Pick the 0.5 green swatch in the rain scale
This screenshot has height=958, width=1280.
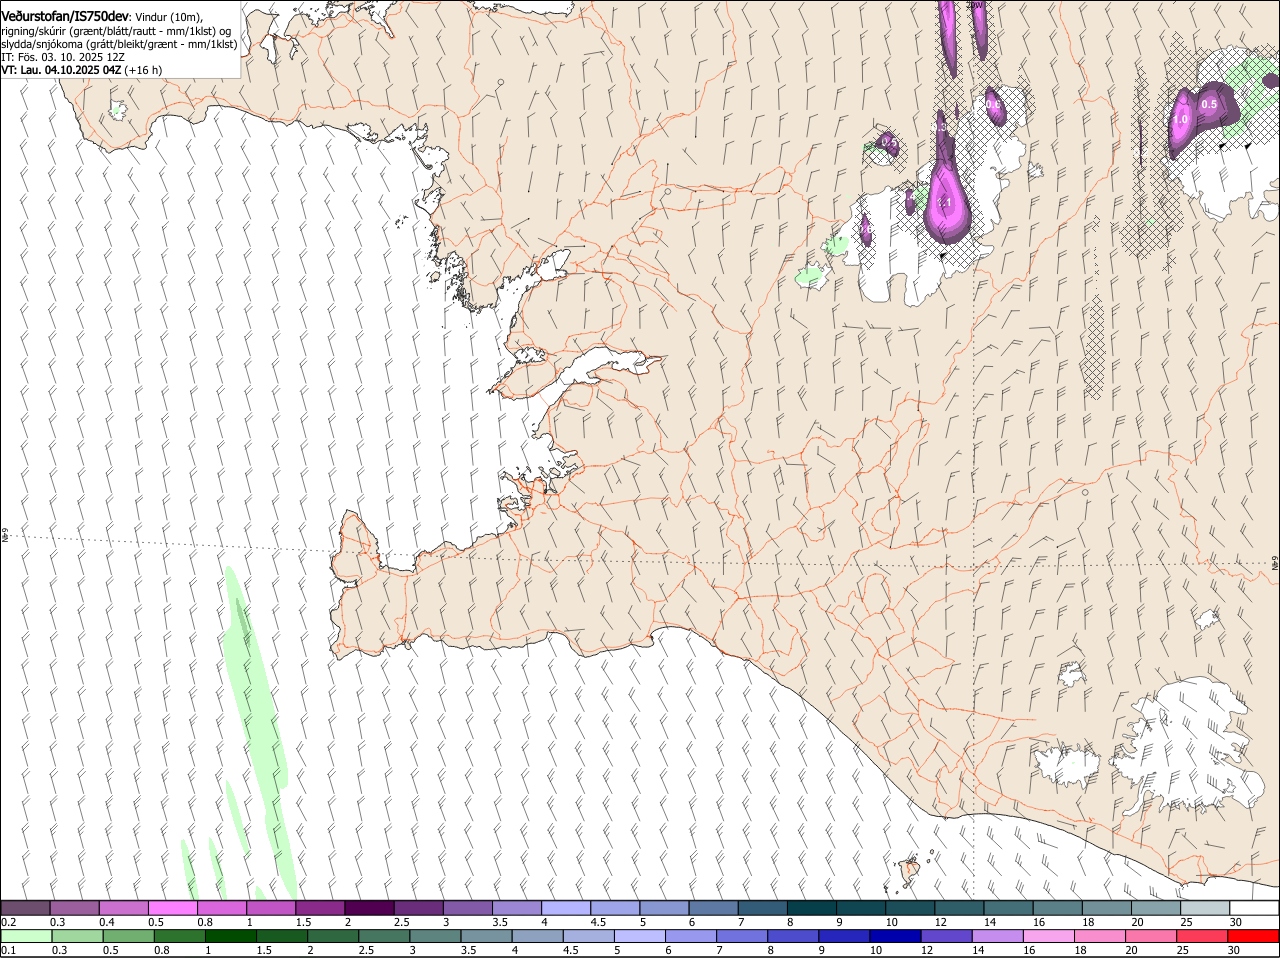coord(128,937)
